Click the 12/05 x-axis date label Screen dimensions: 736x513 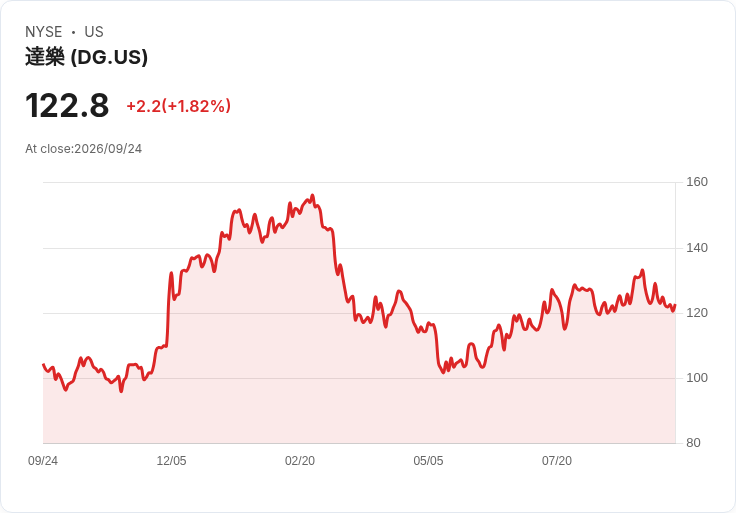coord(171,461)
